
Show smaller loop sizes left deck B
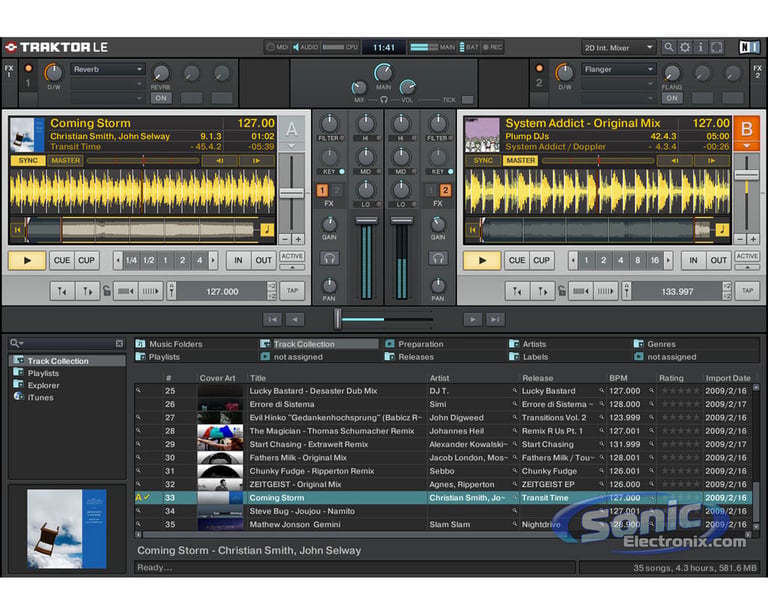click(x=573, y=260)
